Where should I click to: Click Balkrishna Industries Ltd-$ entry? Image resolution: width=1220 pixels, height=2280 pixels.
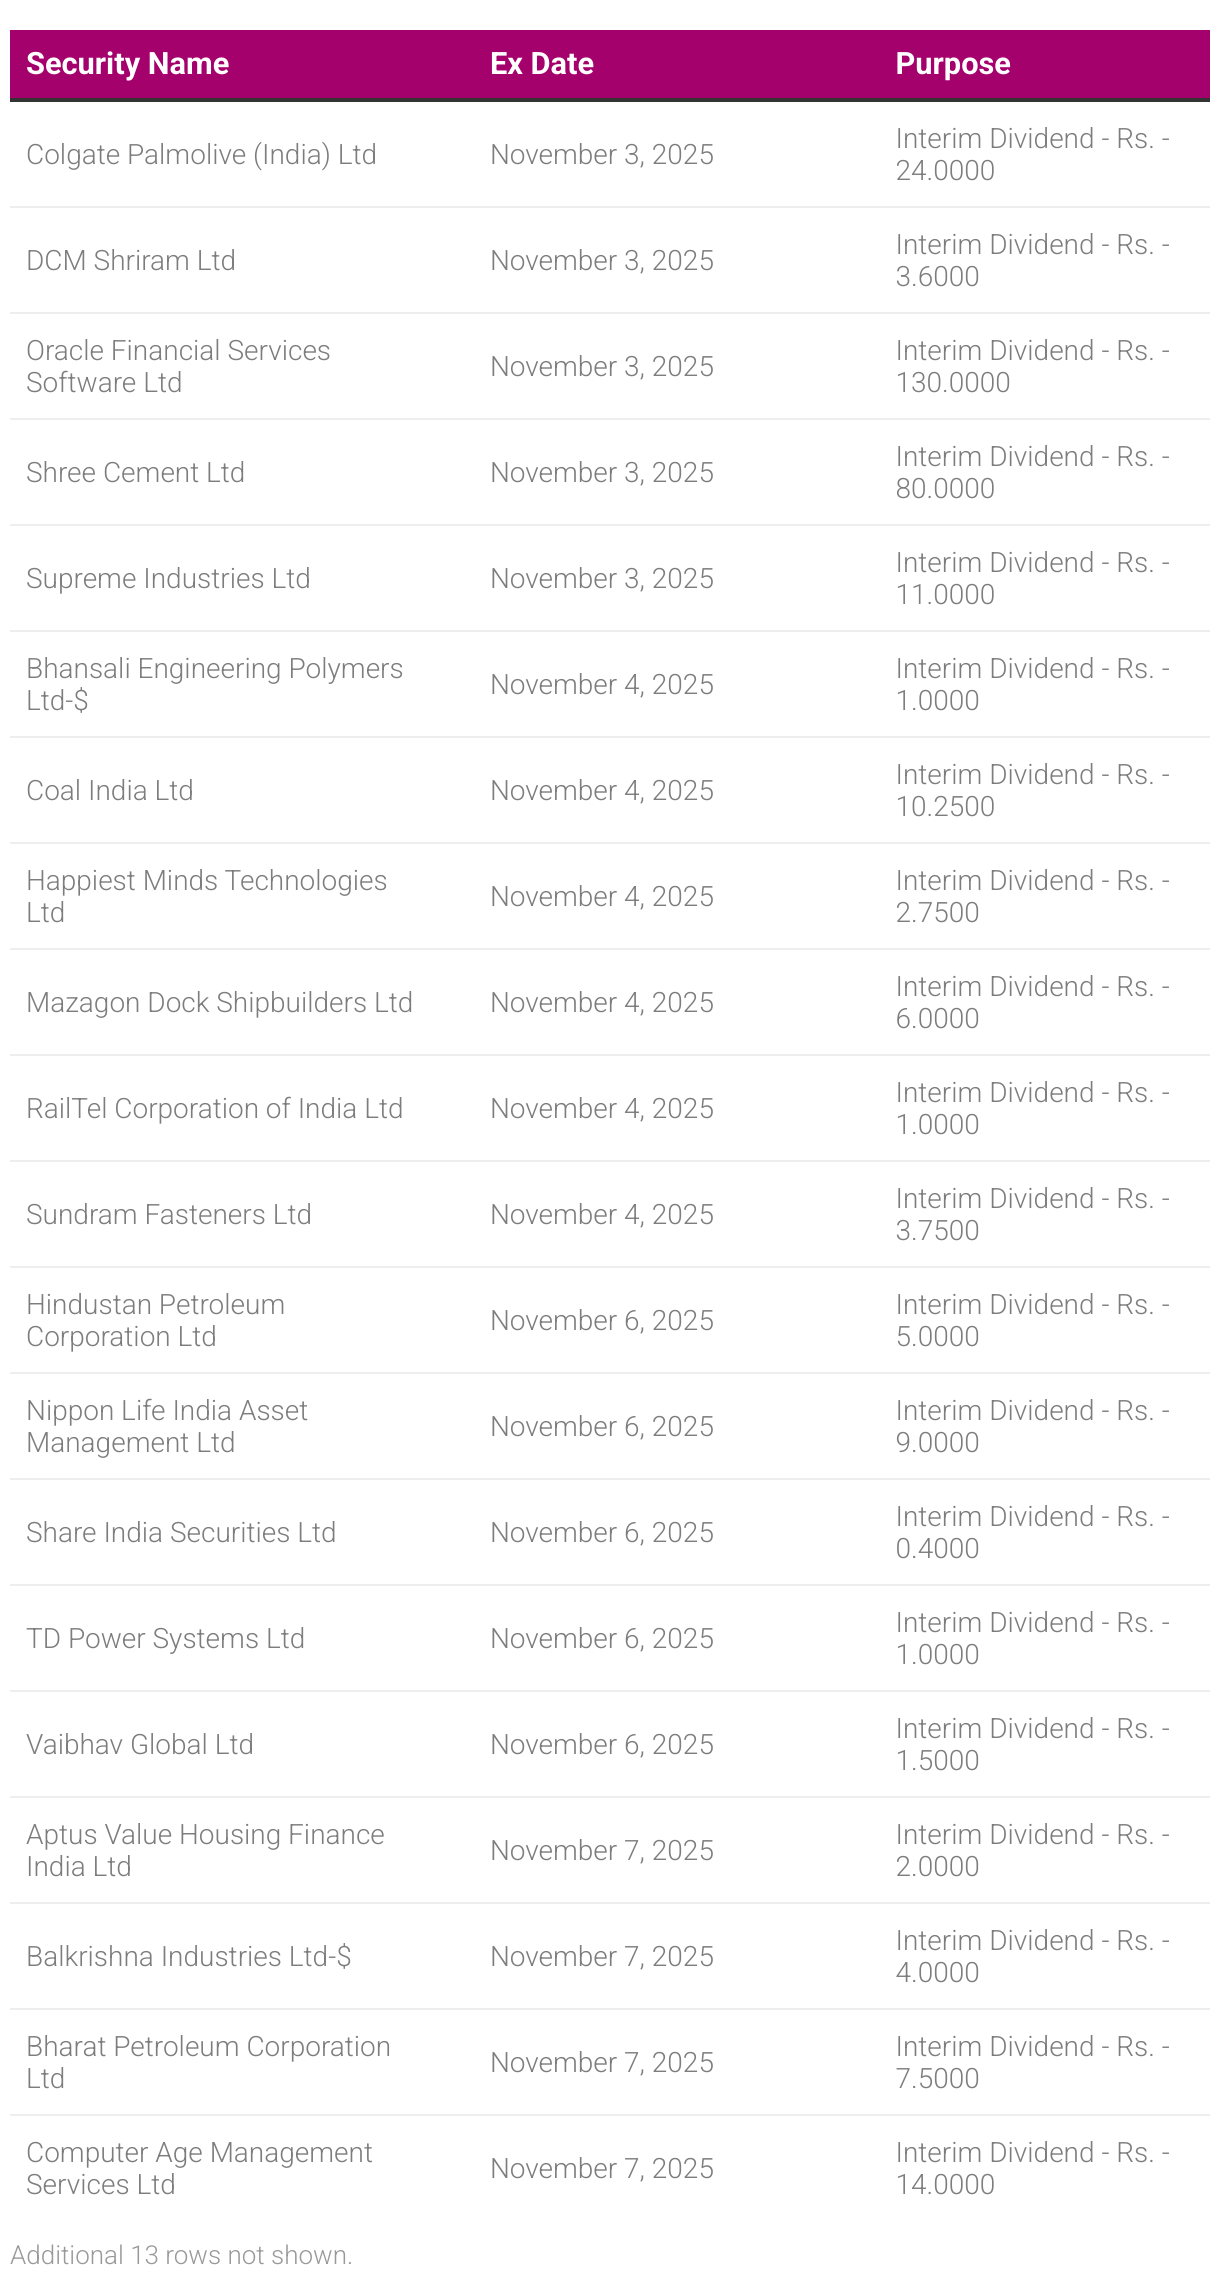188,1957
